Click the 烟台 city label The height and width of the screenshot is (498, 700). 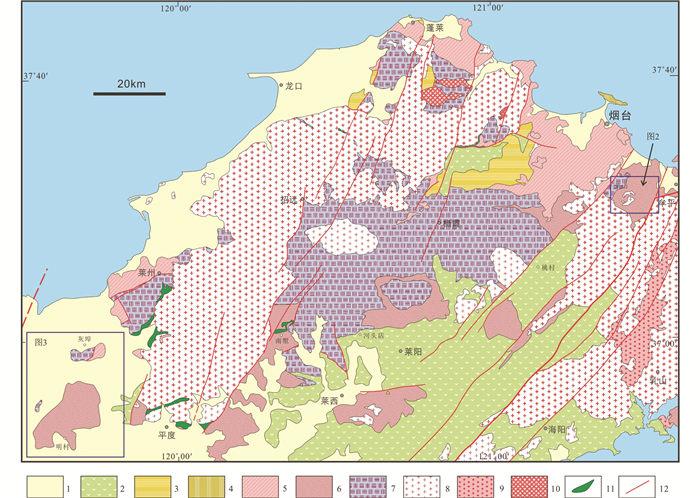(x=621, y=118)
